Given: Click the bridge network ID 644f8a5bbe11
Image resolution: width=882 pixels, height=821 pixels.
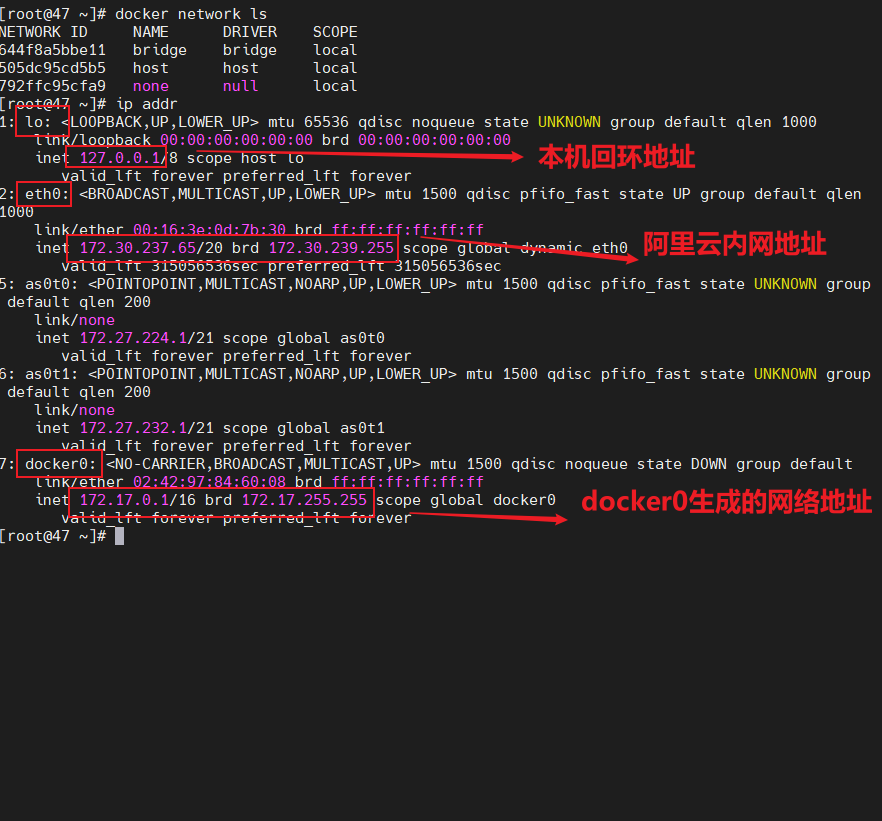Looking at the screenshot, I should click(x=52, y=50).
